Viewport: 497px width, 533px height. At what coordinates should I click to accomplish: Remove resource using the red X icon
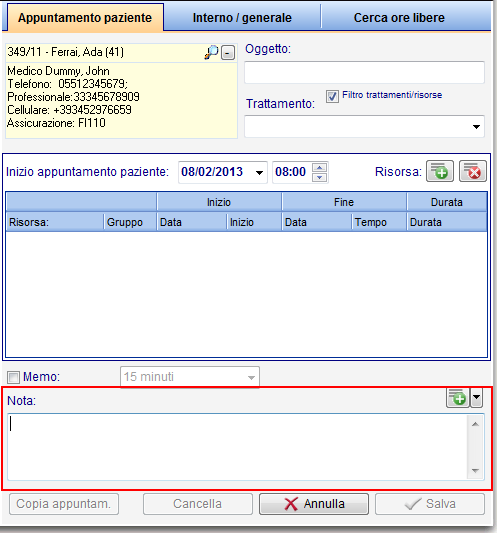(473, 171)
